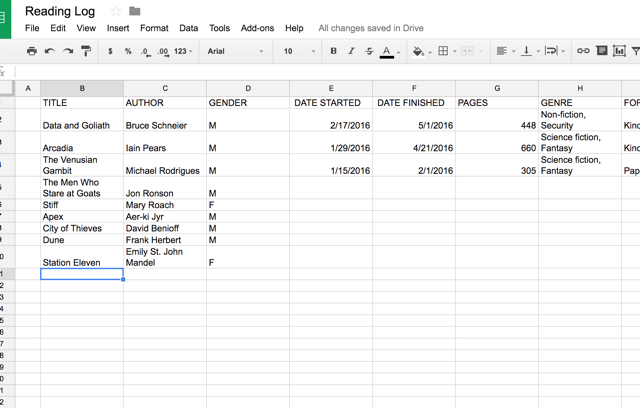Select column A header

pos(28,89)
